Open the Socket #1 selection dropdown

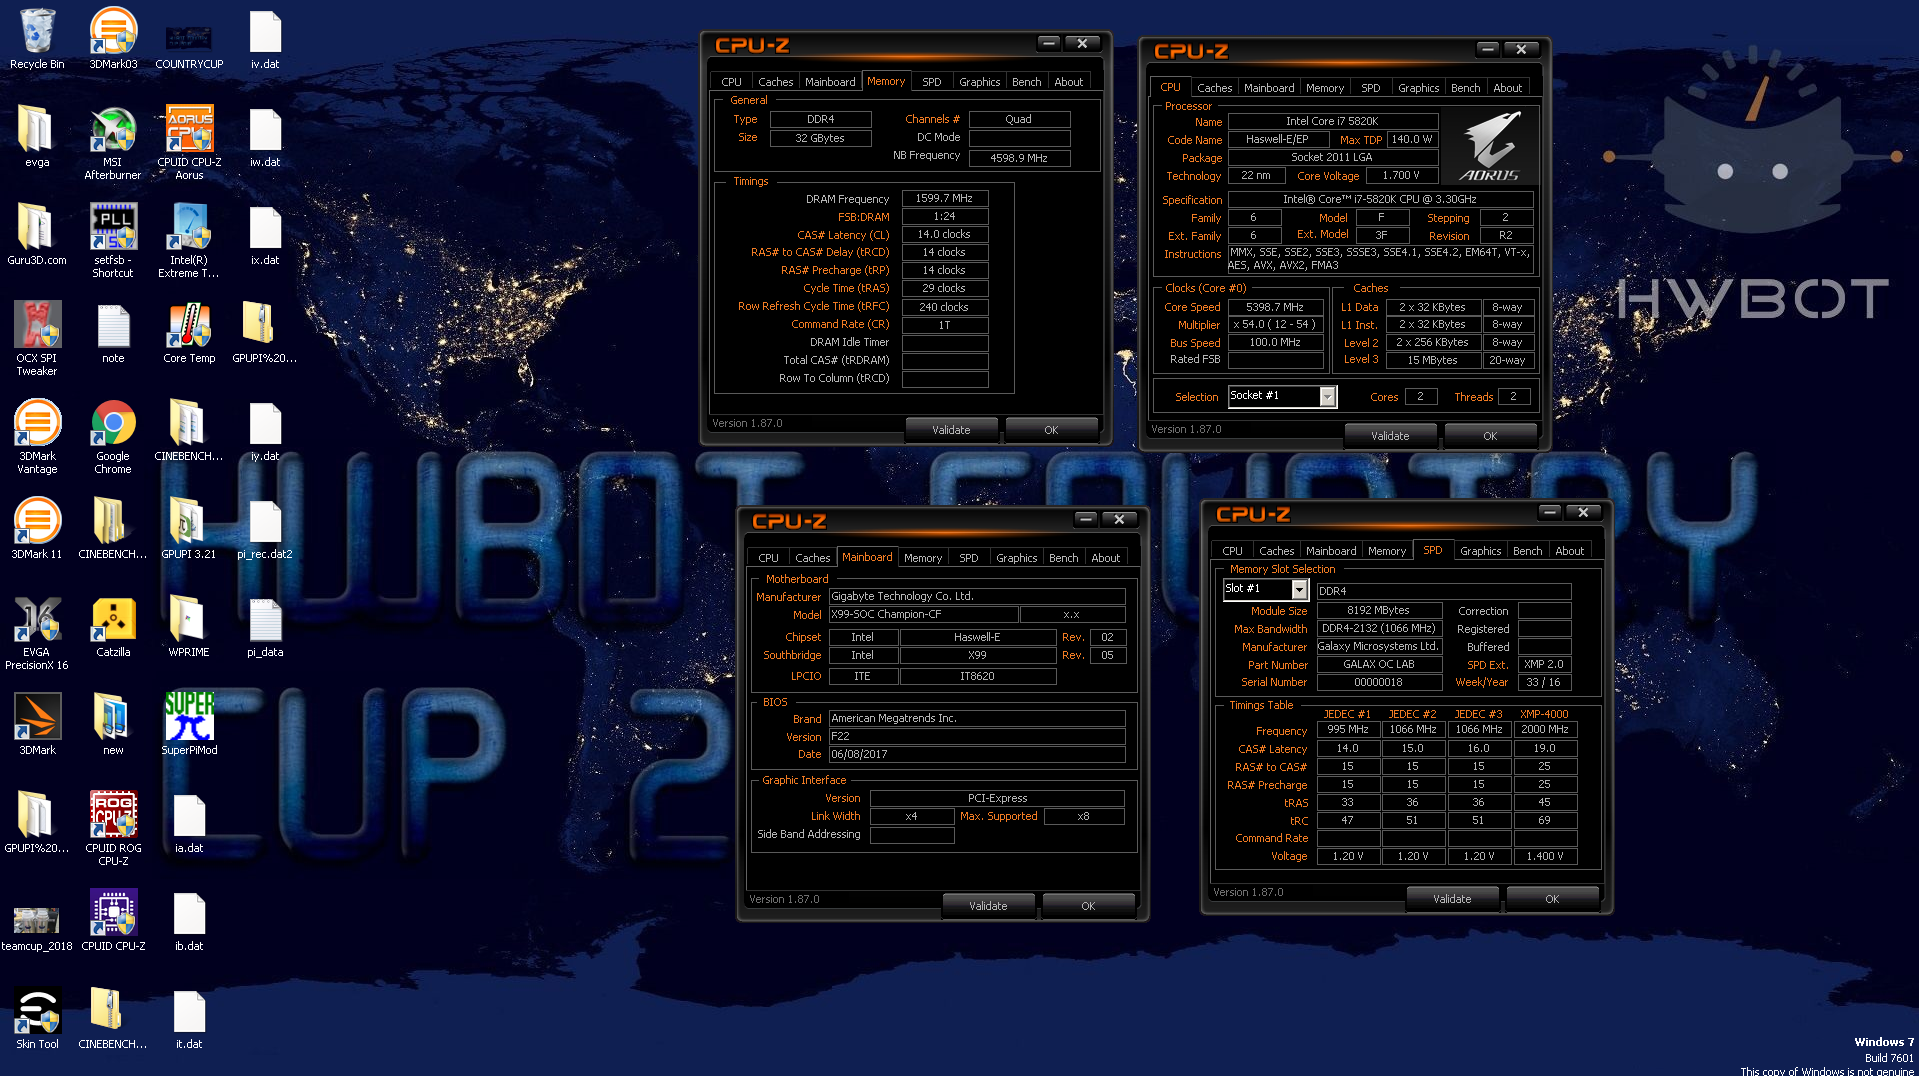coord(1282,396)
